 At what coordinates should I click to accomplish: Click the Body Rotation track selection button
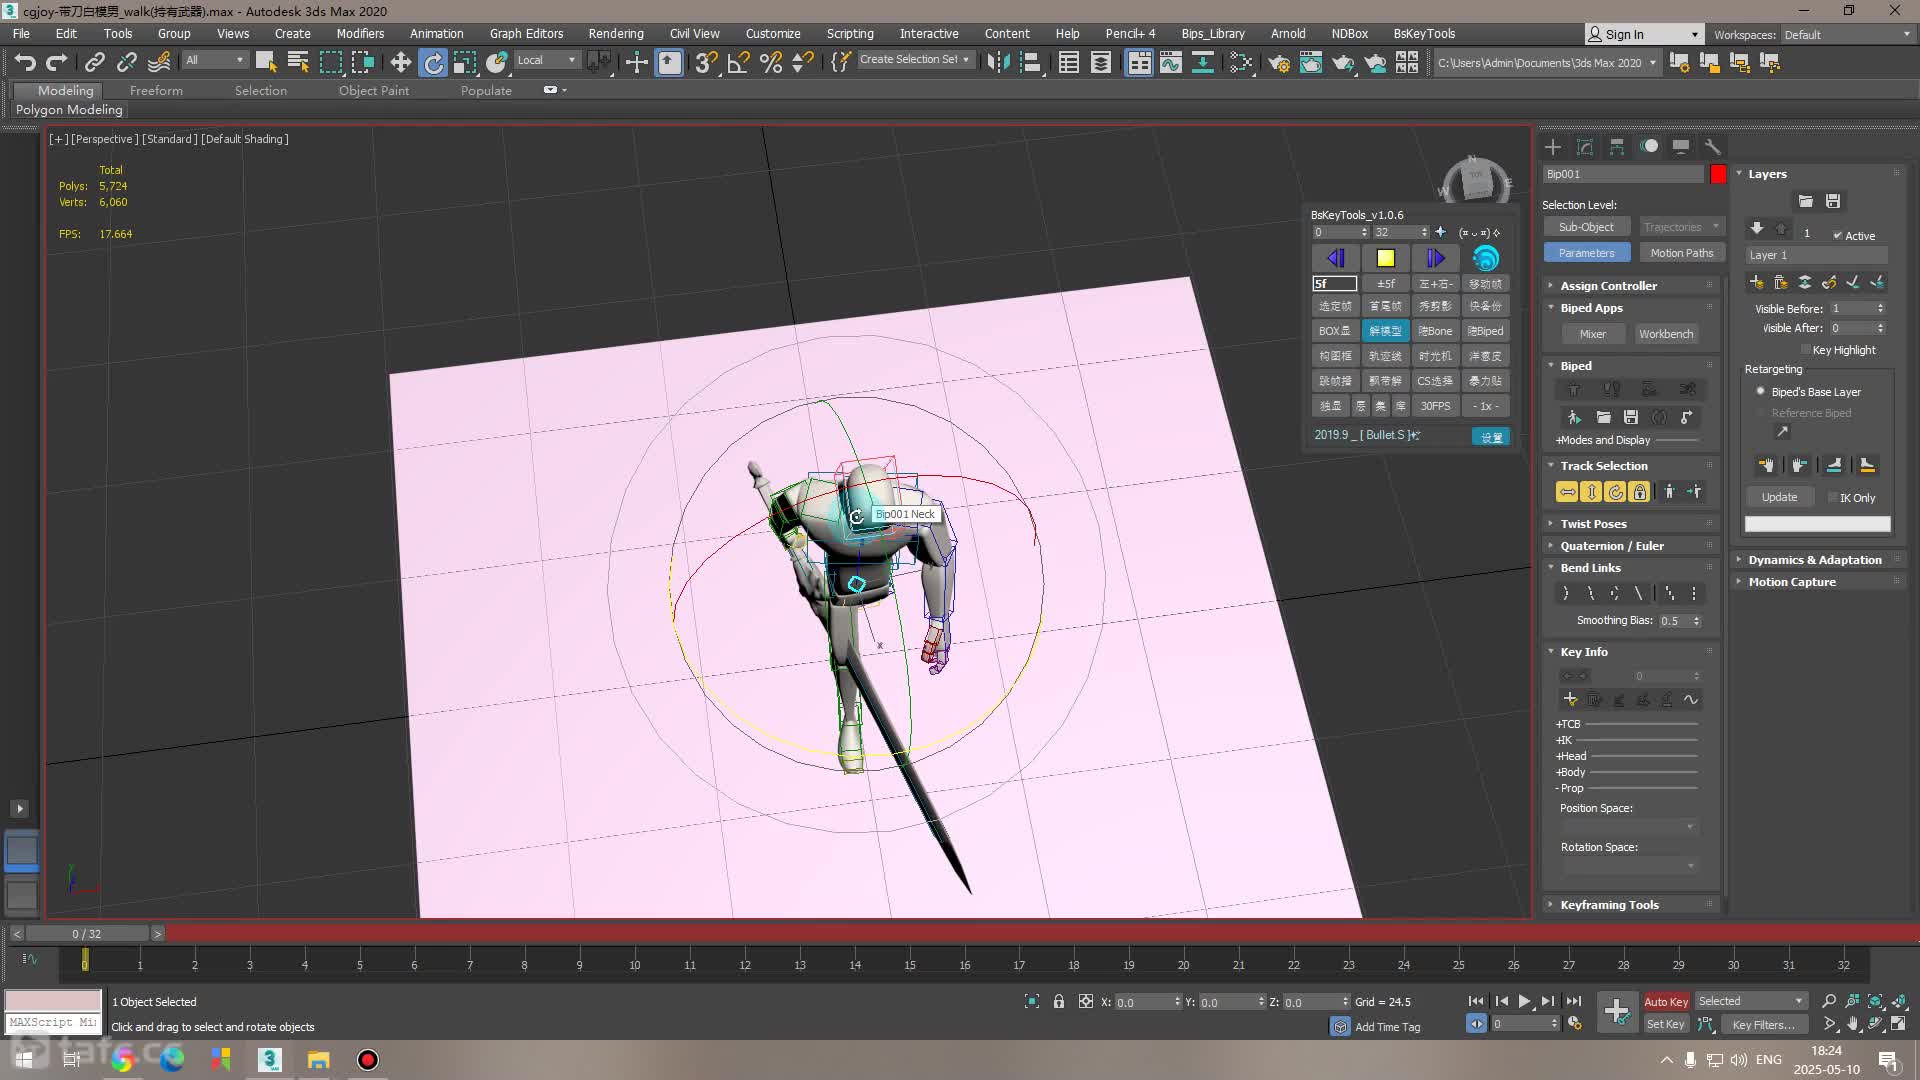[1615, 492]
